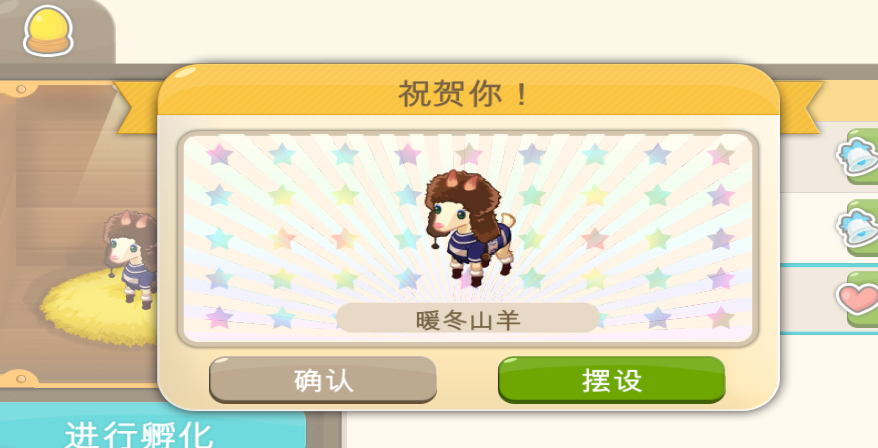Tap the pink heart icon
The width and height of the screenshot is (878, 448).
click(858, 298)
